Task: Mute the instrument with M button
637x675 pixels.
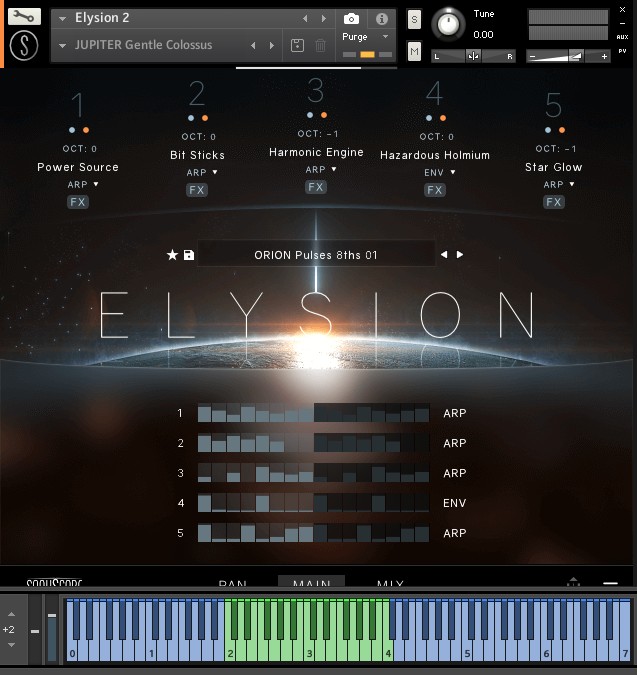Action: tap(414, 52)
